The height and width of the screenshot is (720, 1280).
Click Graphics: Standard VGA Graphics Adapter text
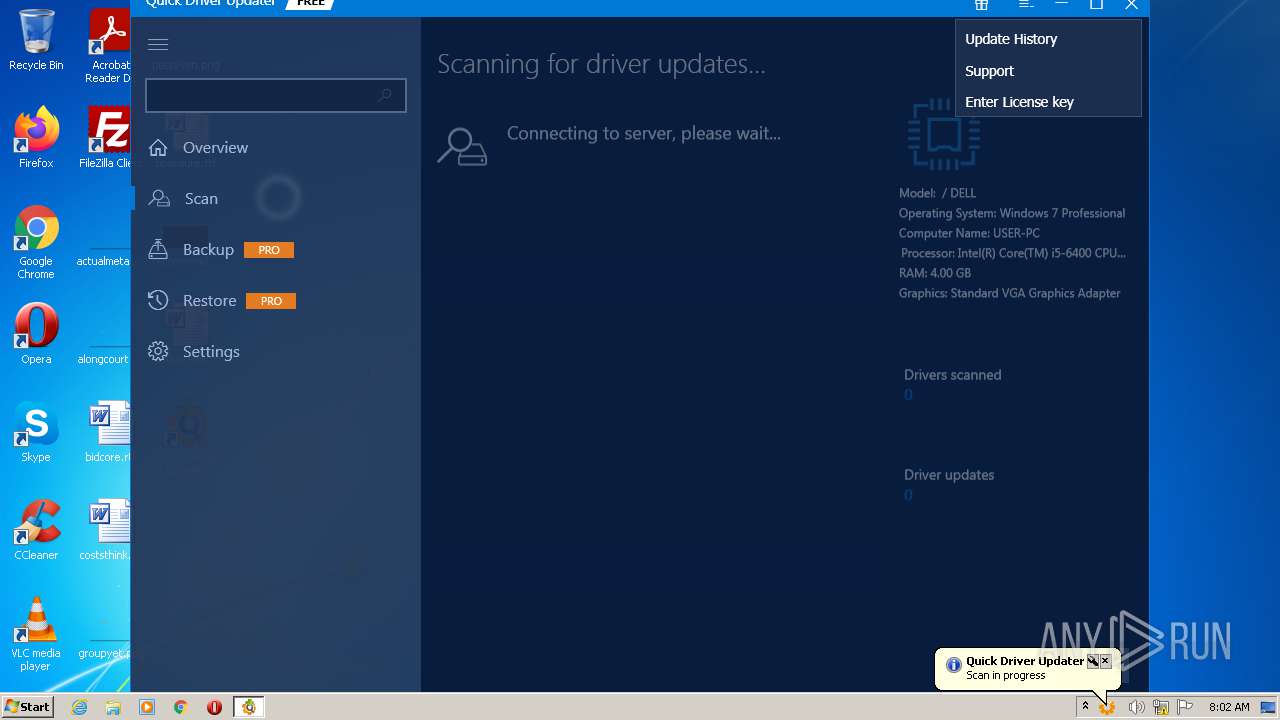click(1009, 293)
